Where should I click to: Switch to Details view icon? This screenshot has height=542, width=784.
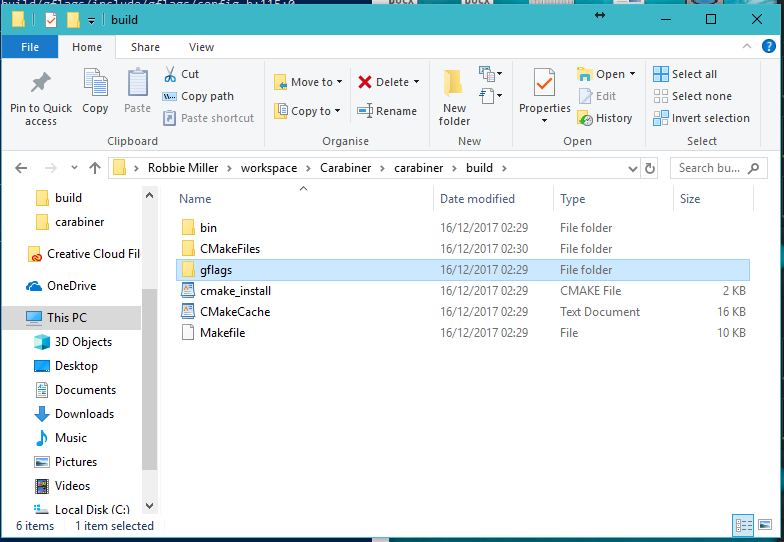(743, 525)
